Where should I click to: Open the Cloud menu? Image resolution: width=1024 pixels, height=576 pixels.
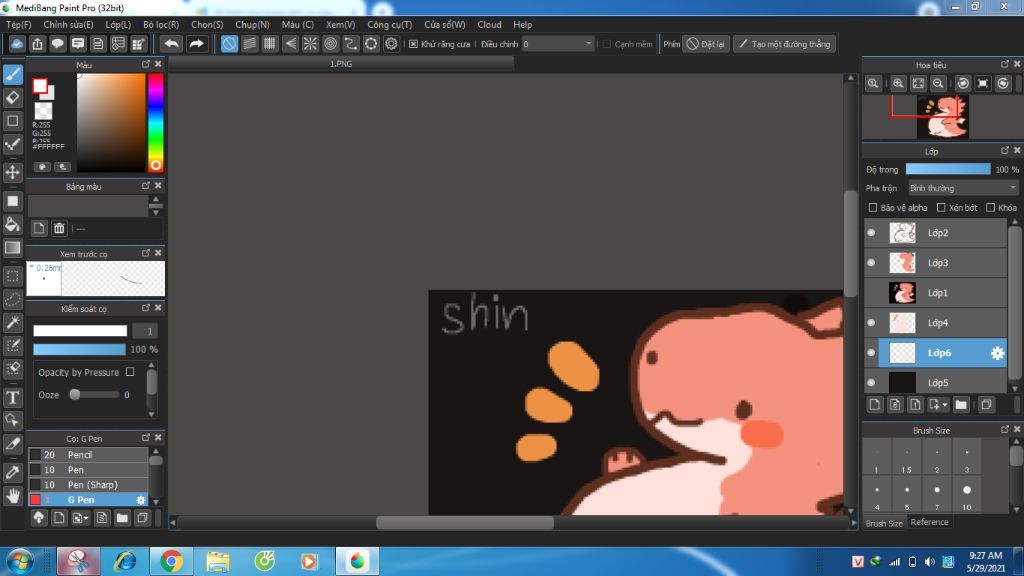(489, 24)
